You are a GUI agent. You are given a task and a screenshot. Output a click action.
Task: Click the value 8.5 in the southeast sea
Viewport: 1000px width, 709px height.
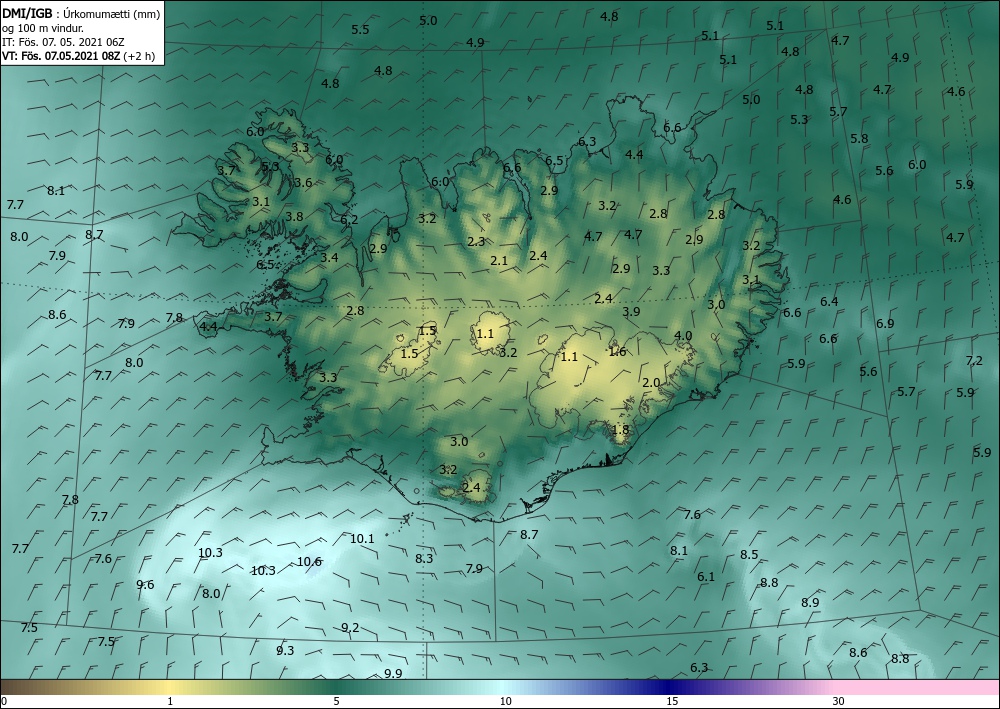(x=749, y=555)
